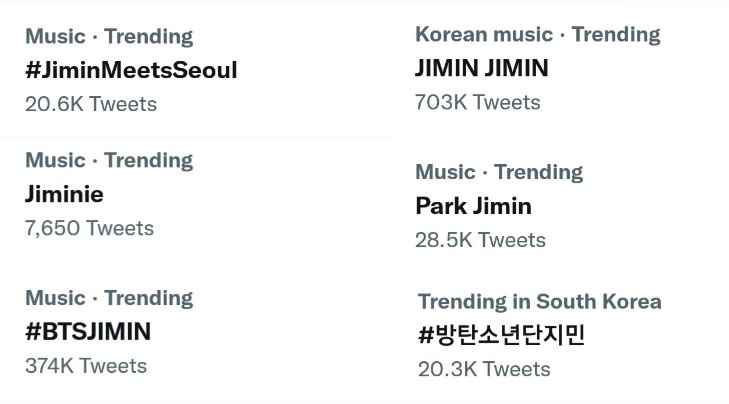Click the Korean music · Trending label
The height and width of the screenshot is (404, 729).
pos(537,35)
